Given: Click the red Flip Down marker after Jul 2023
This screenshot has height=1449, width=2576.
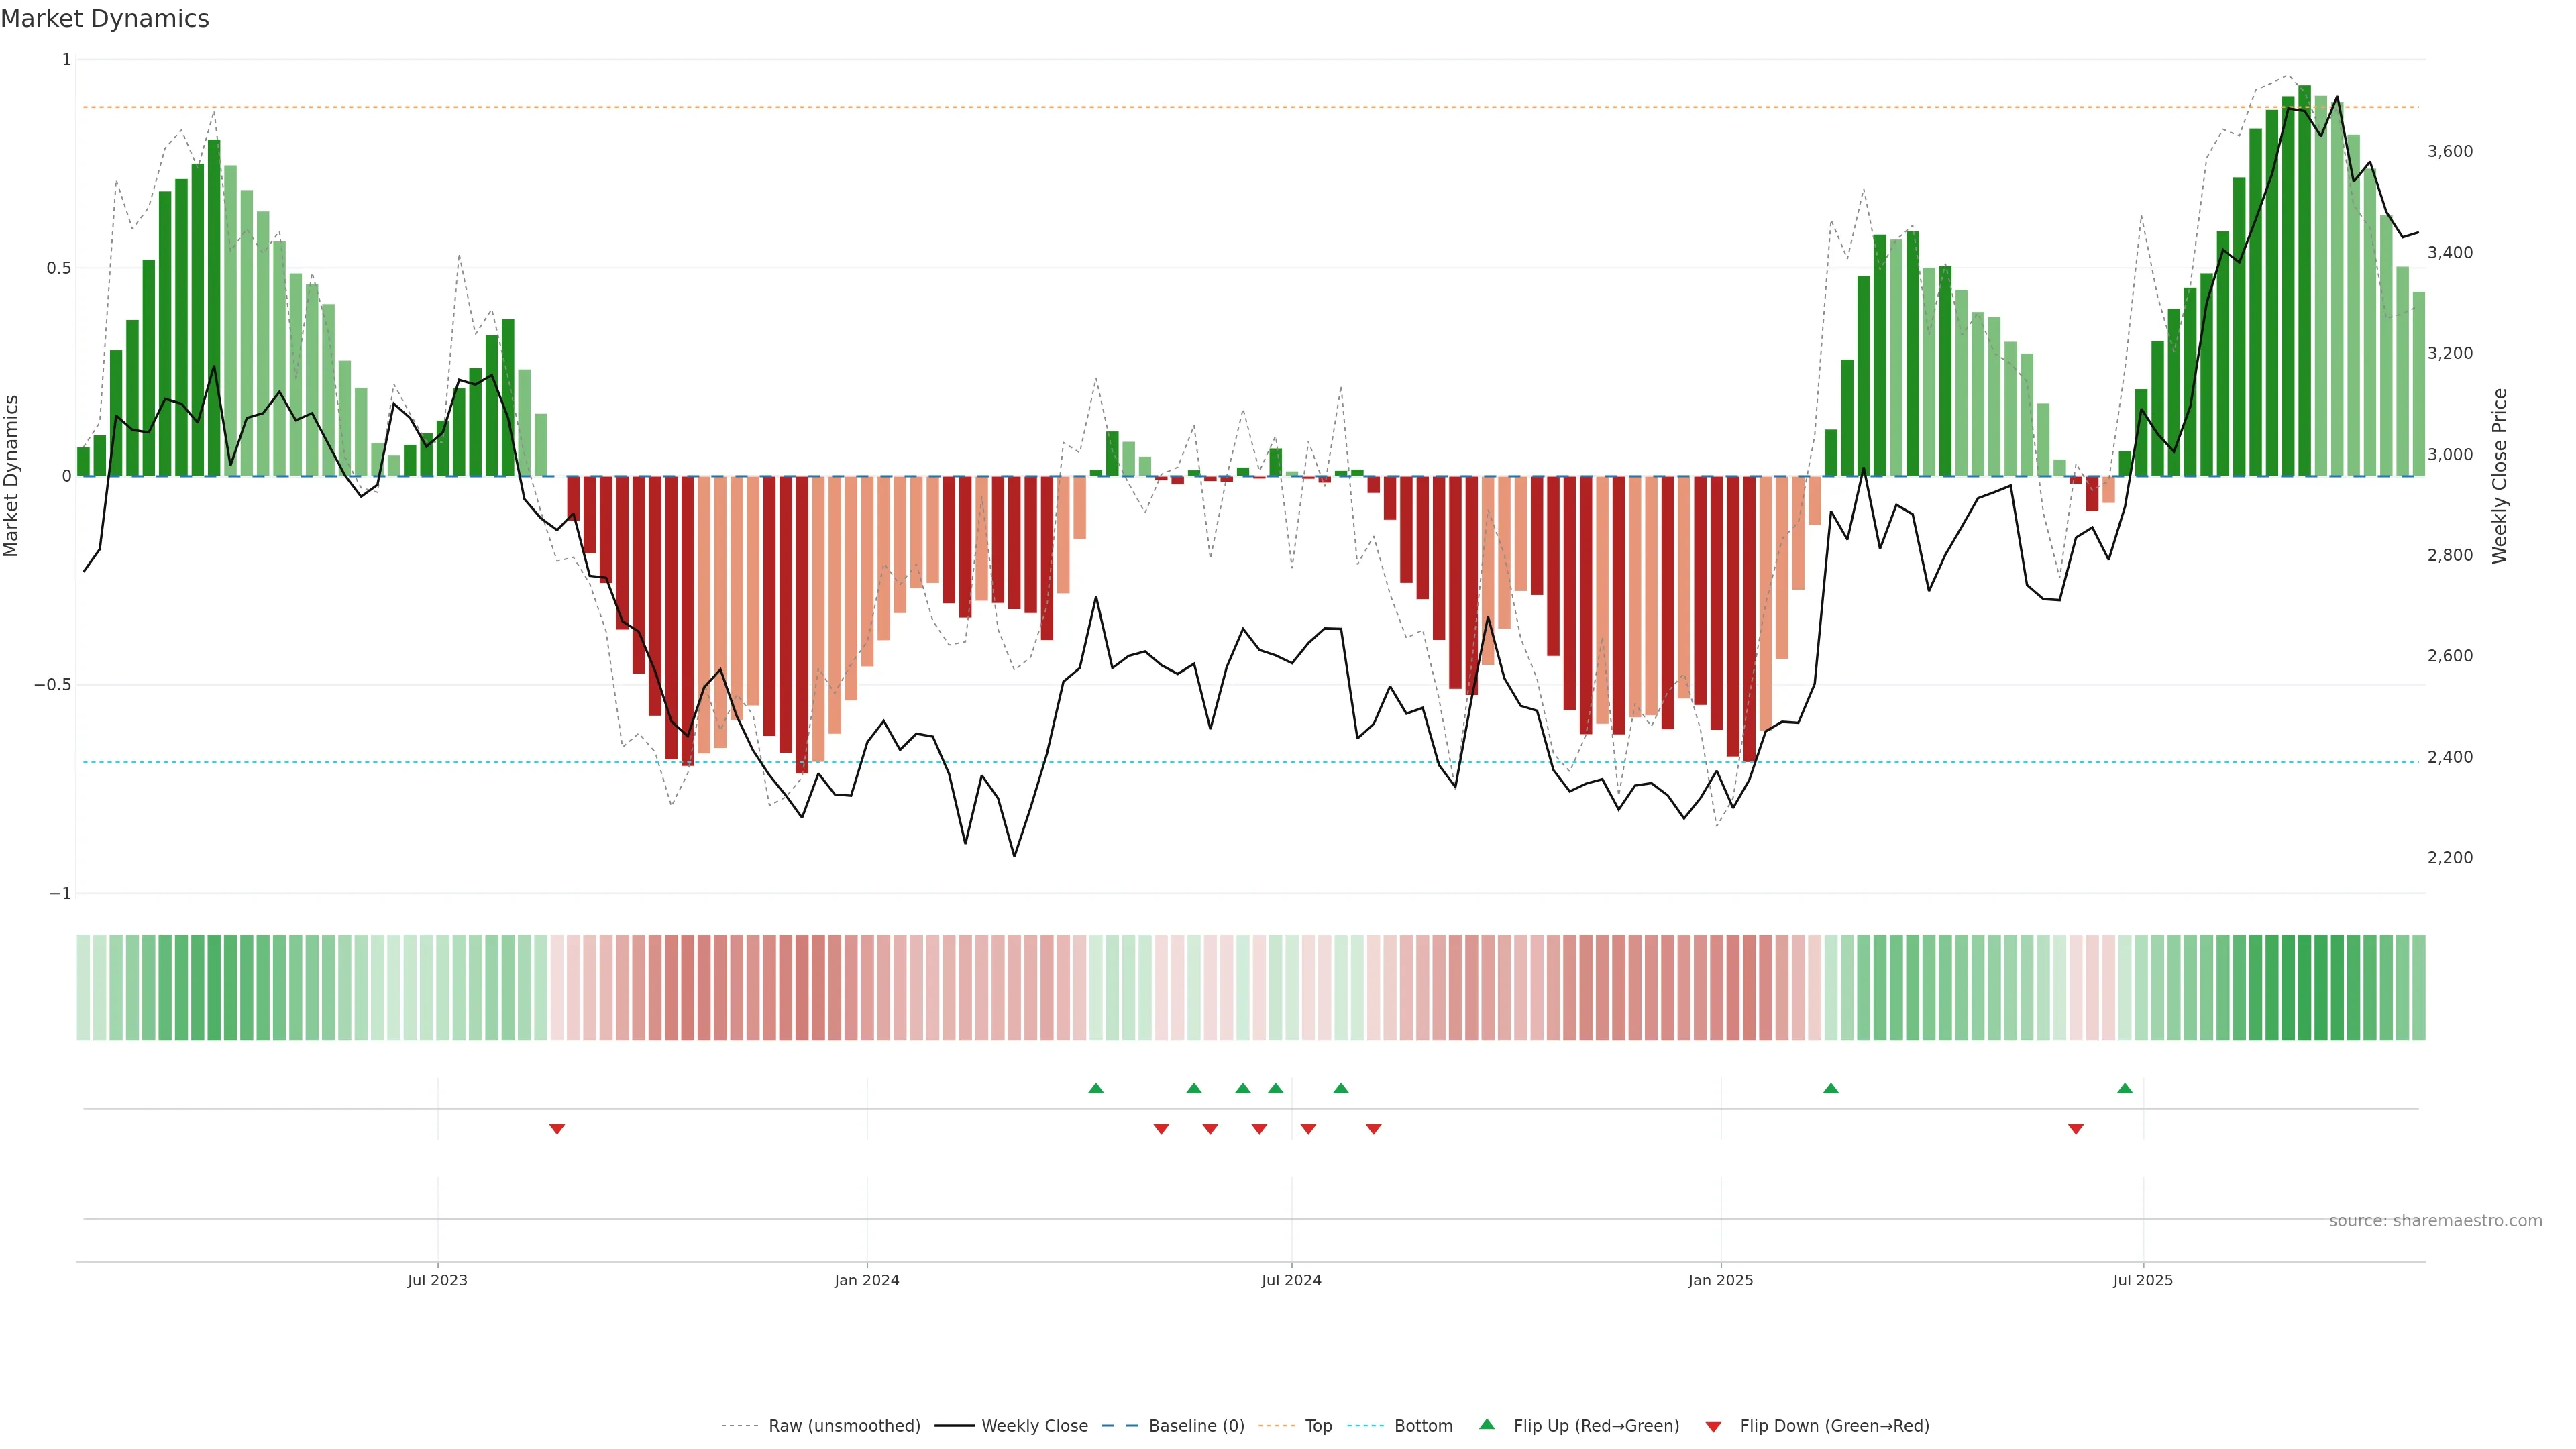Looking at the screenshot, I should tap(557, 1129).
